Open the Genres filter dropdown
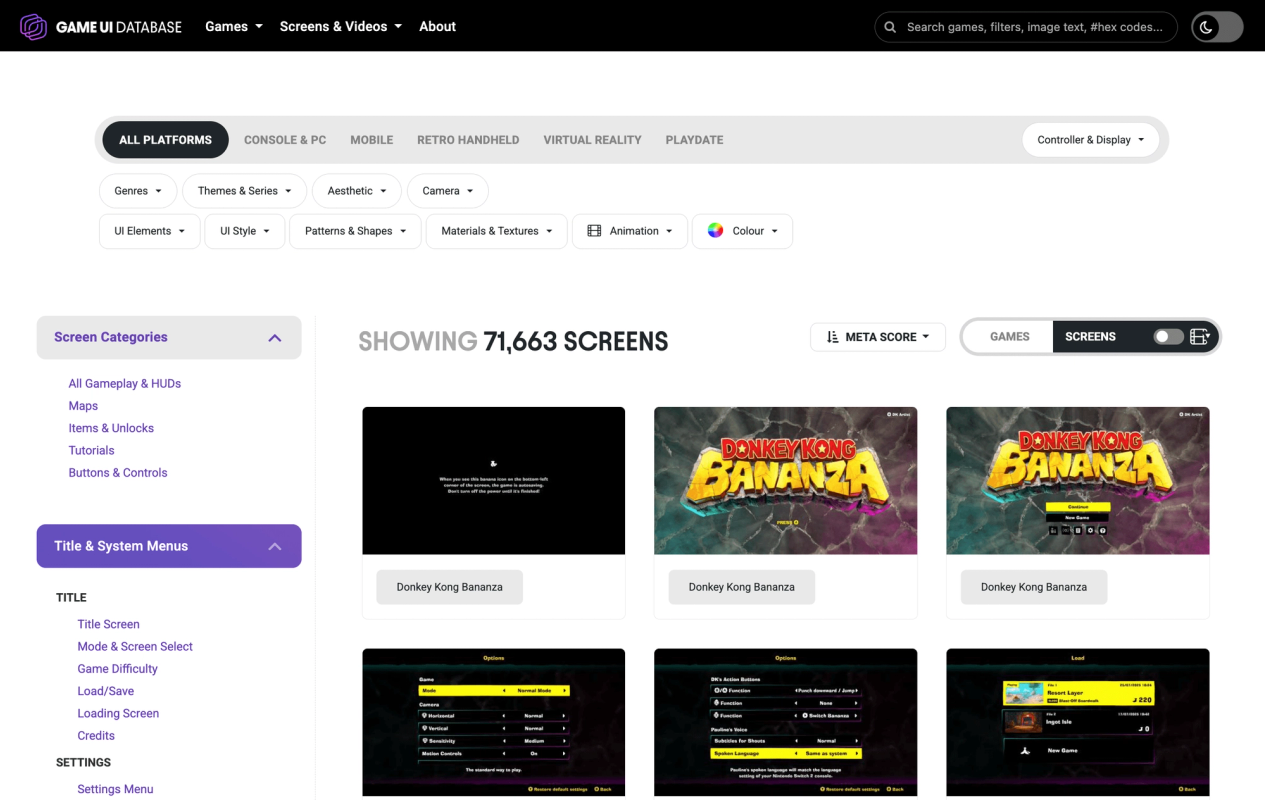This screenshot has height=800, width=1265. [x=138, y=191]
